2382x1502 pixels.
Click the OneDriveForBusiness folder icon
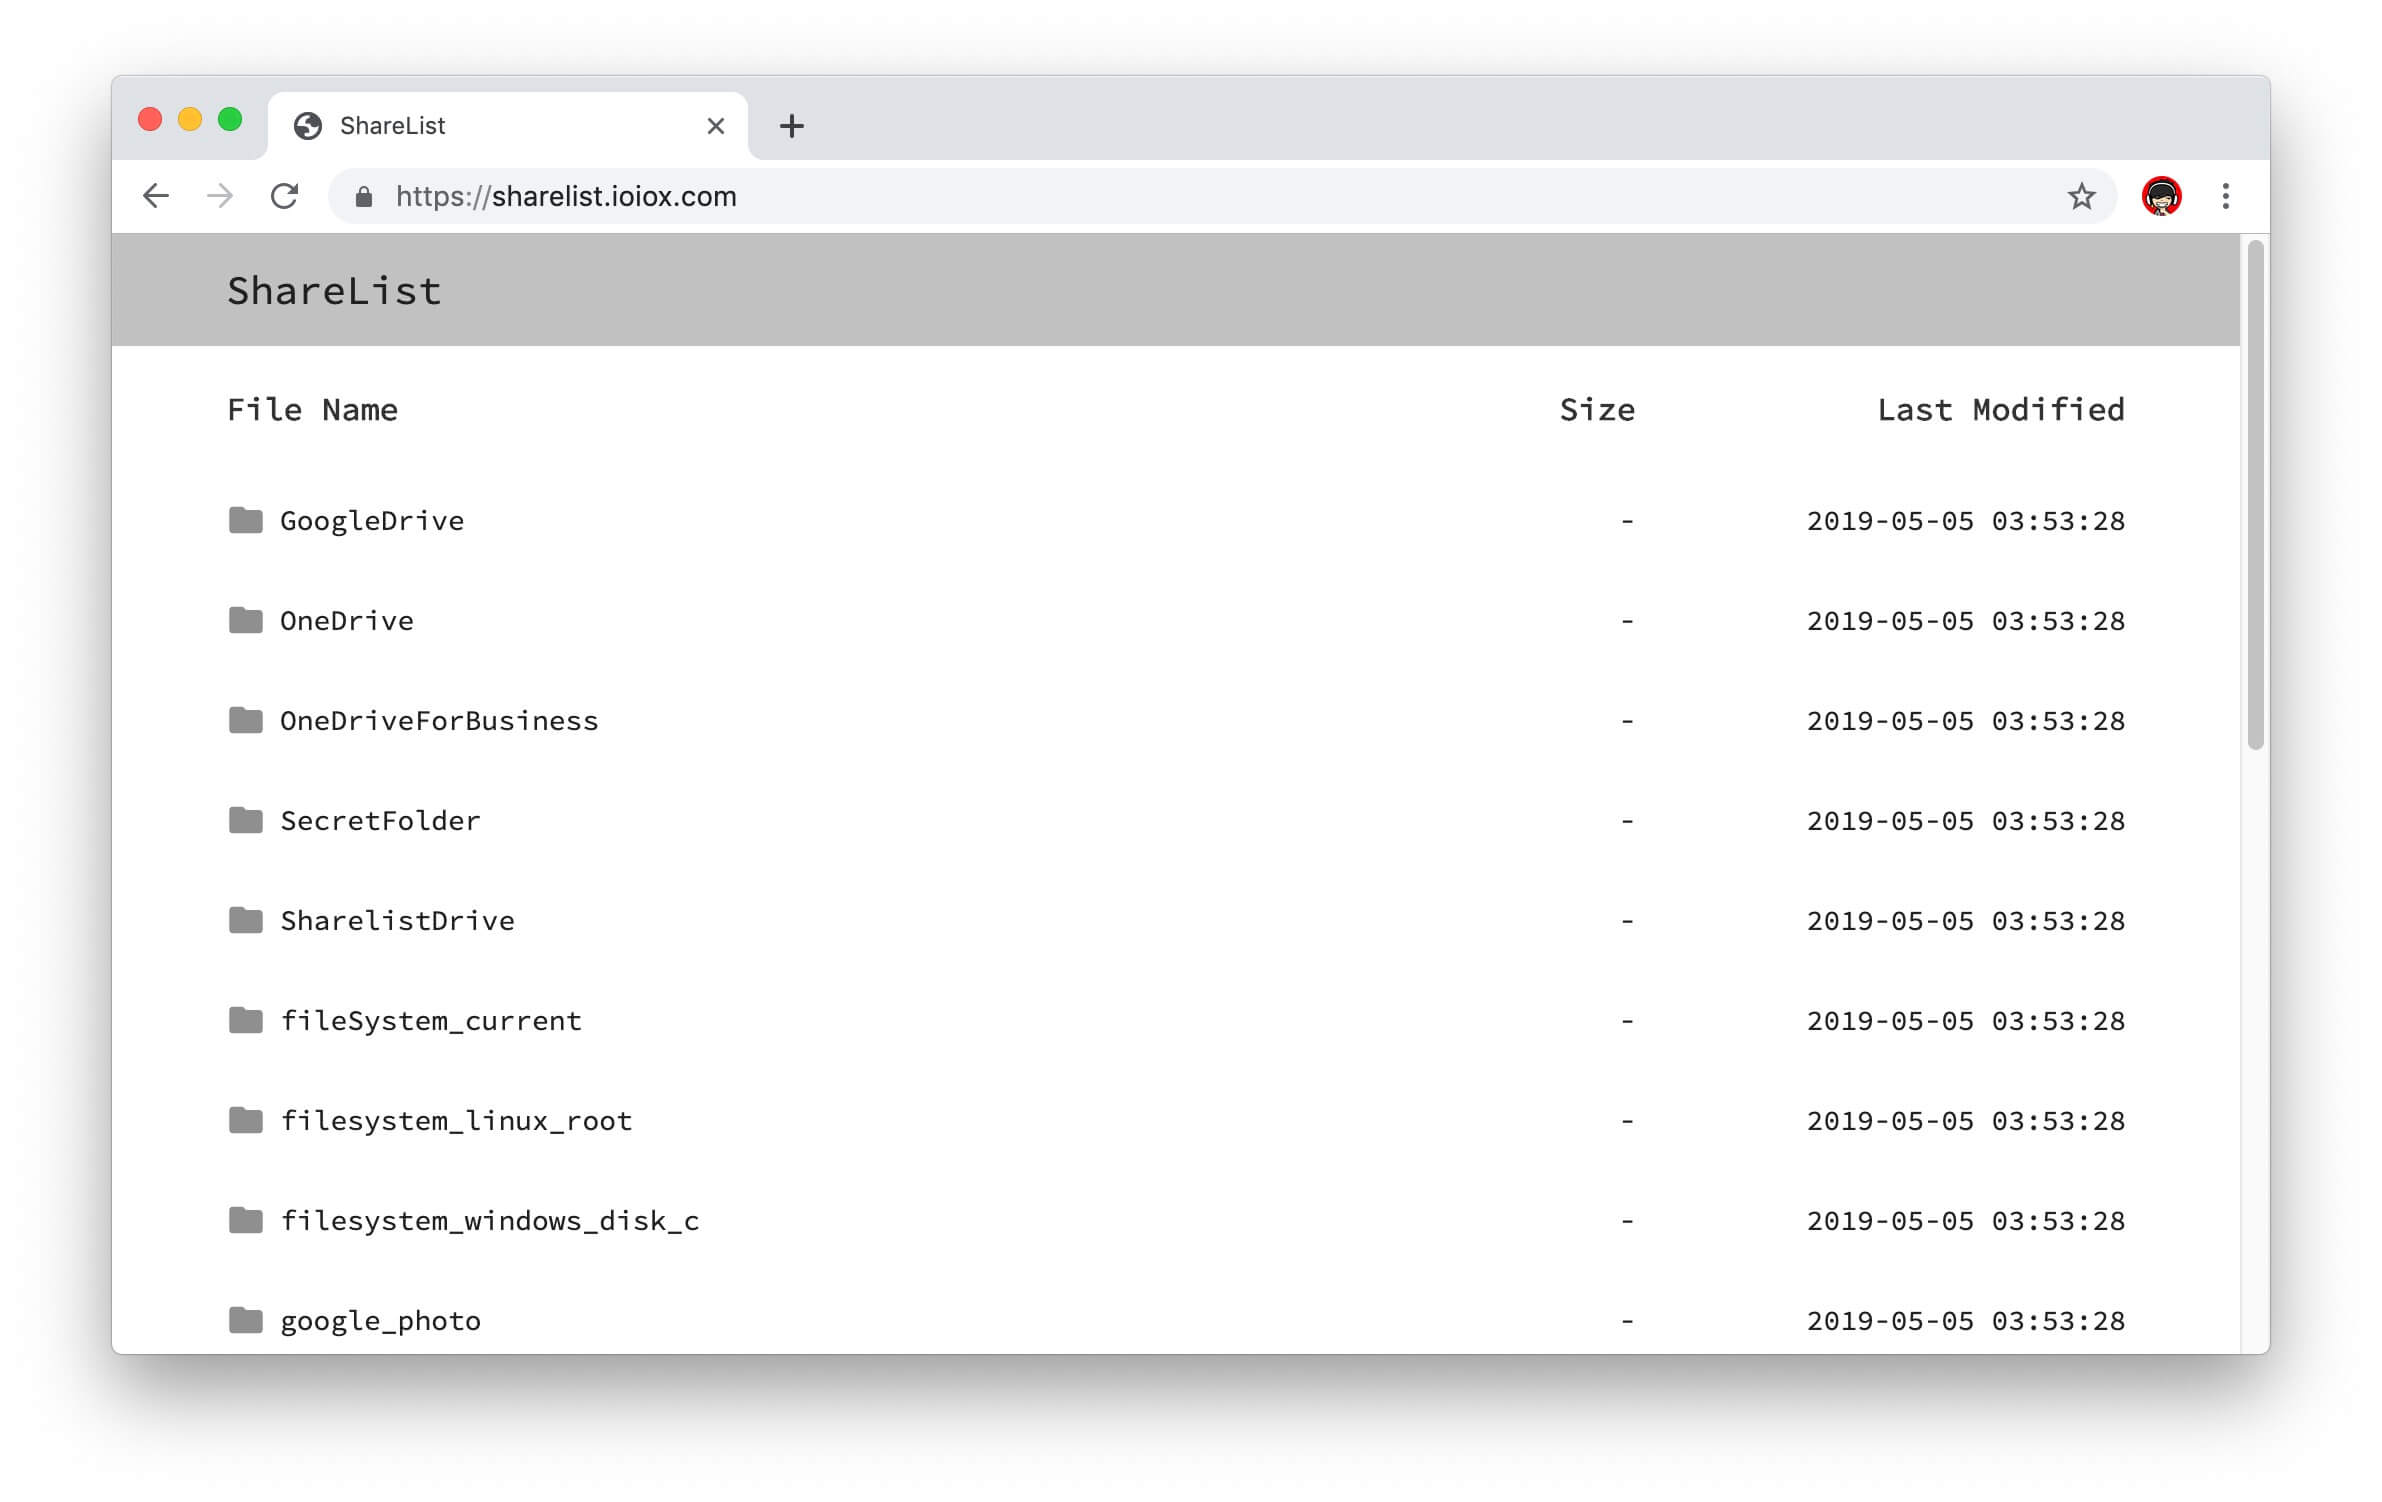tap(246, 720)
